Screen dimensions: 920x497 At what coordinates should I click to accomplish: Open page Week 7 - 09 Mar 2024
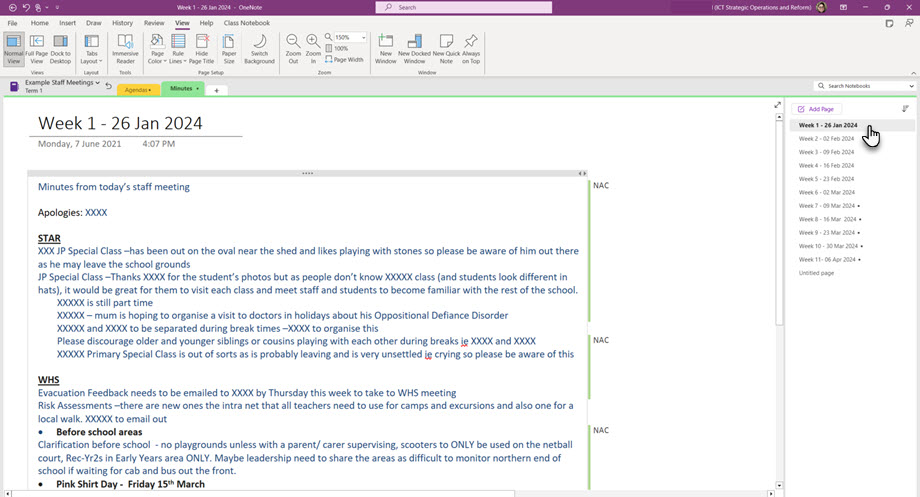tap(827, 206)
